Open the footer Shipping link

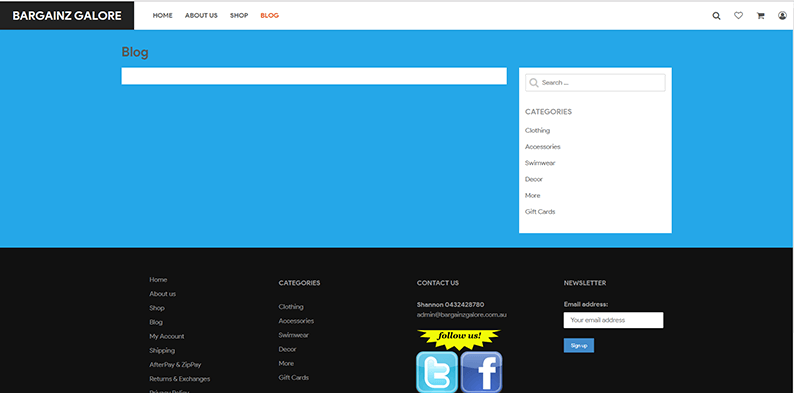(162, 350)
